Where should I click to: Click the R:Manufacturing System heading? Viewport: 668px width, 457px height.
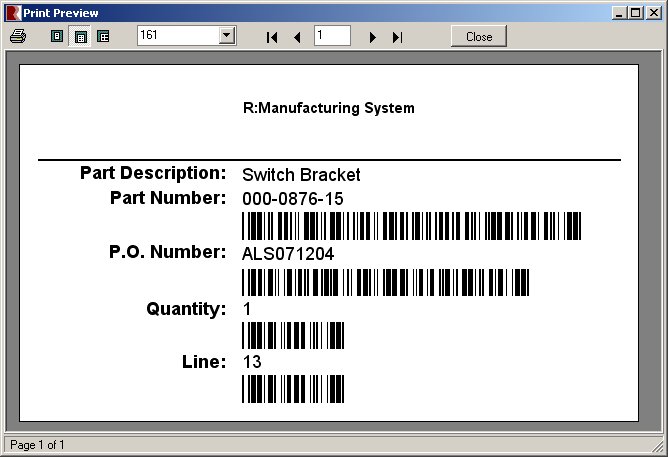point(328,108)
